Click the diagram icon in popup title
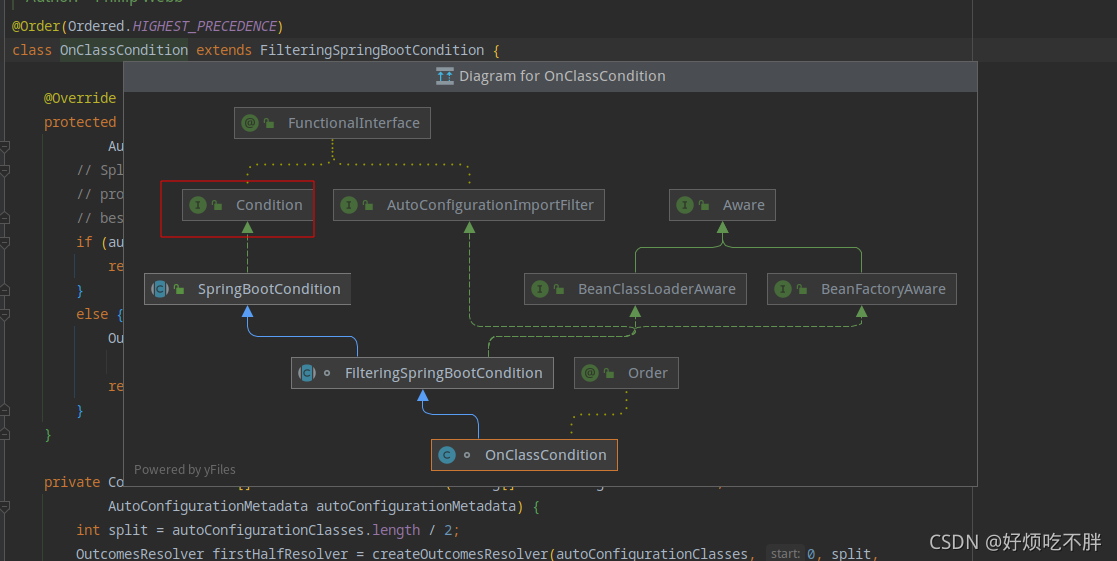Image resolution: width=1117 pixels, height=561 pixels. [x=445, y=76]
